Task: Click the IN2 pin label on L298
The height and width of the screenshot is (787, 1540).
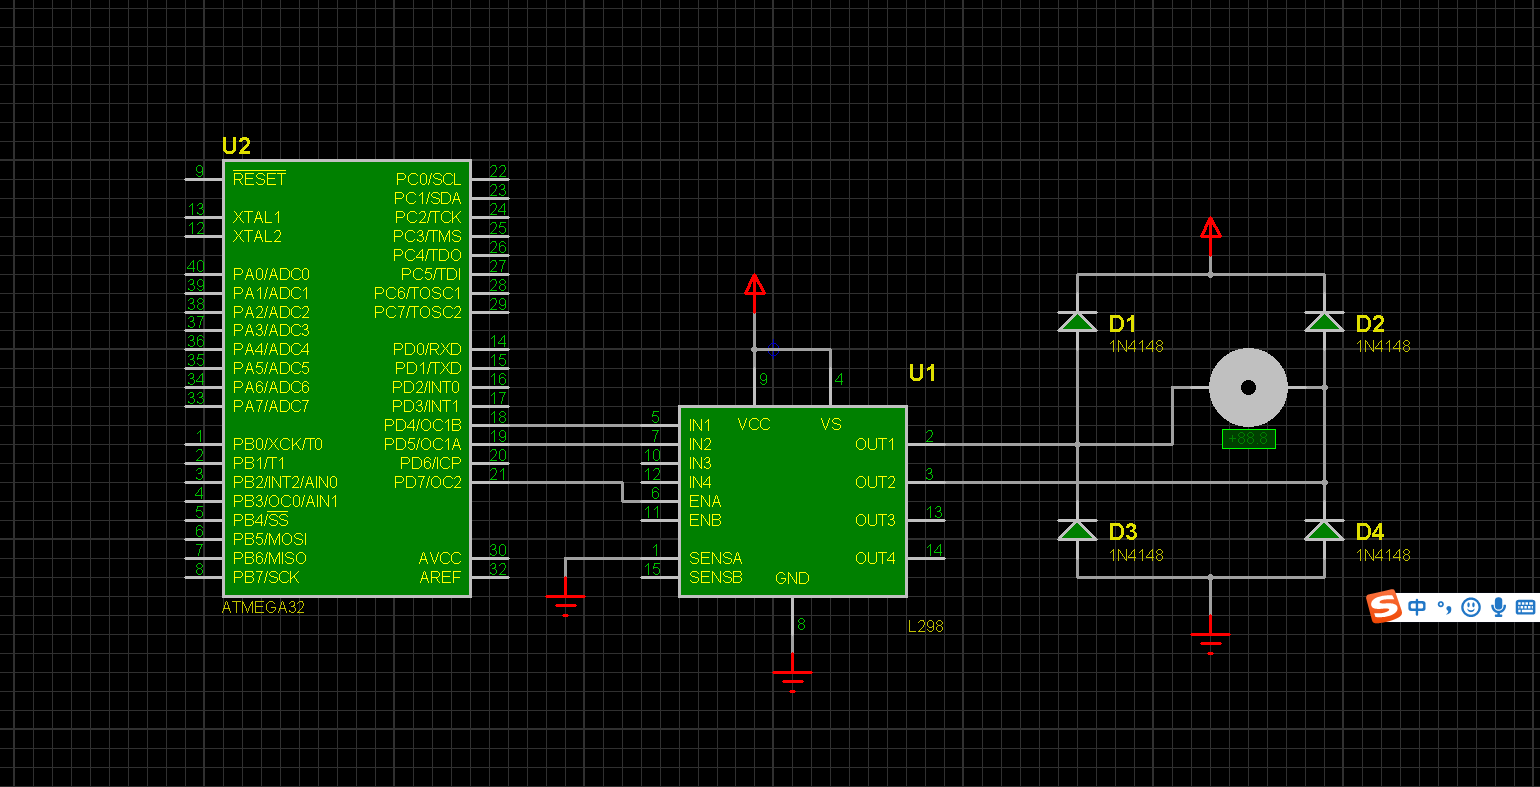Action: pos(700,444)
